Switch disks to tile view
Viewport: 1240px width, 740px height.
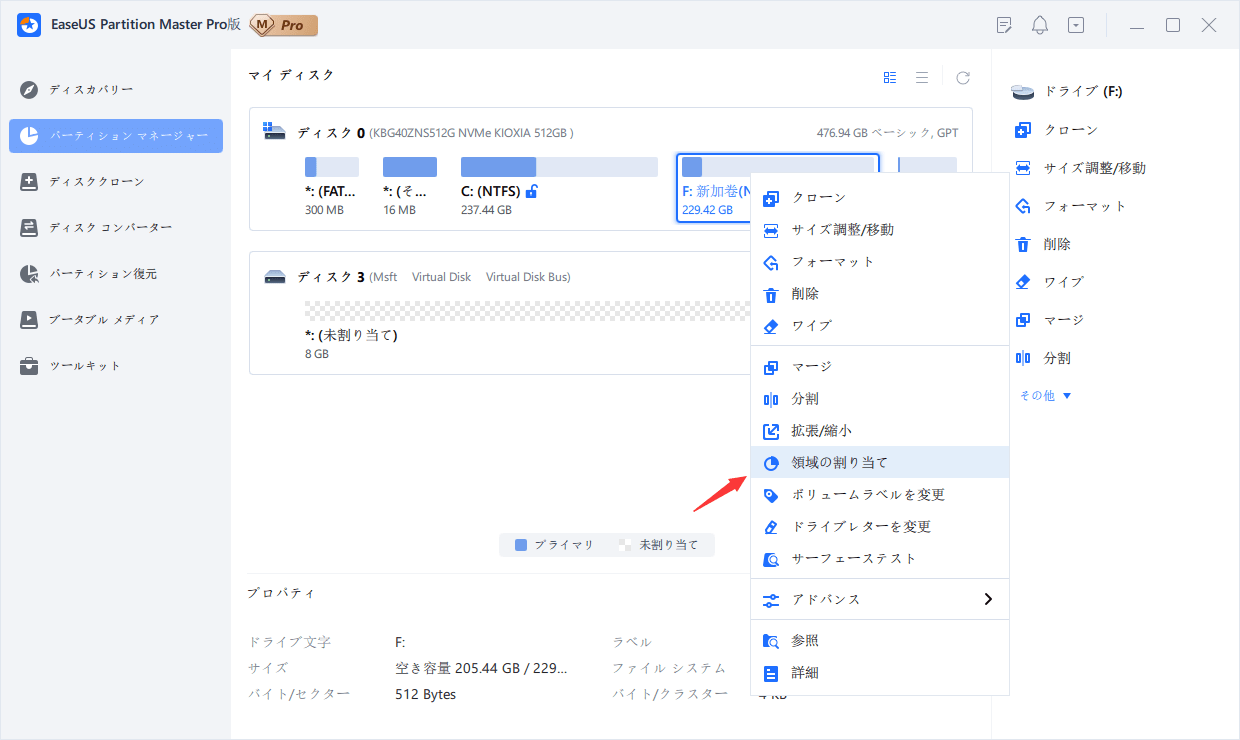[x=889, y=76]
